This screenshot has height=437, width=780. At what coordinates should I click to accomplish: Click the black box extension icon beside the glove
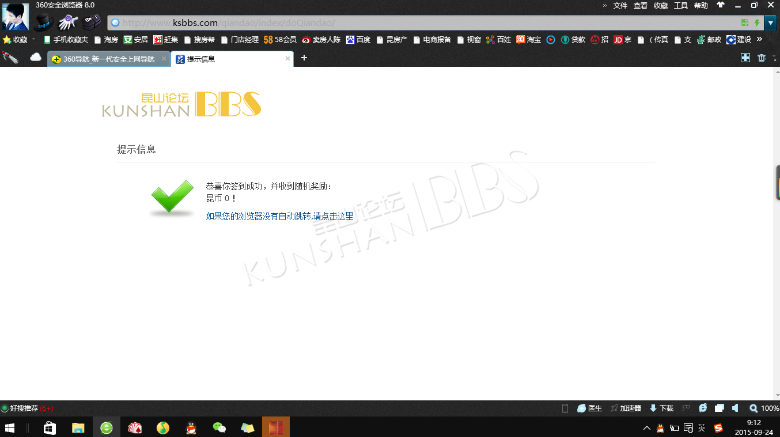coord(92,22)
